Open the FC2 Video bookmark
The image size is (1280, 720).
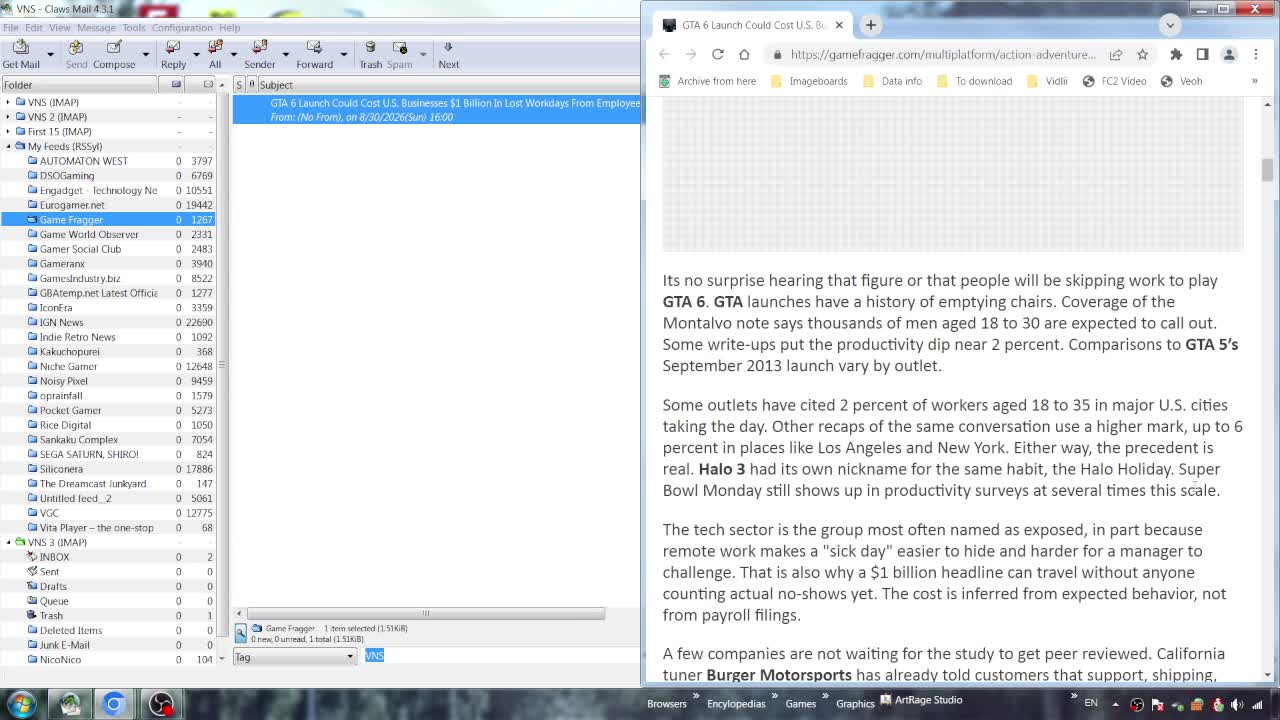pyautogui.click(x=1114, y=81)
